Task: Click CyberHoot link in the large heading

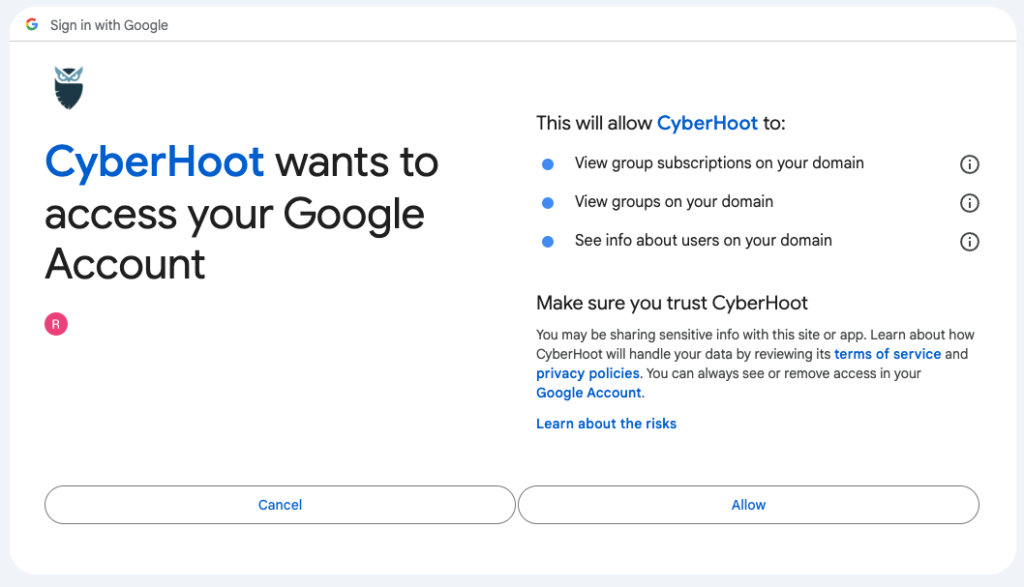Action: 154,162
